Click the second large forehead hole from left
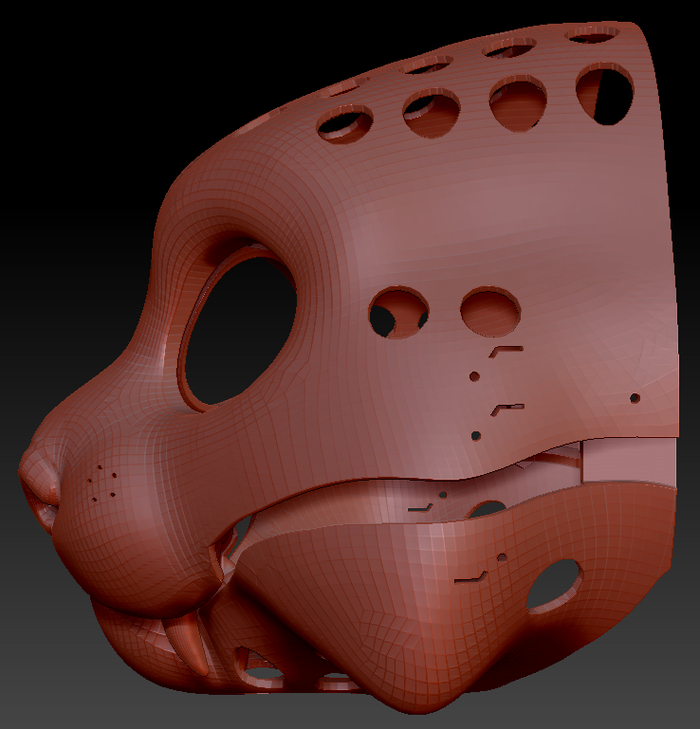Screen dimensions: 700x729 431,113
